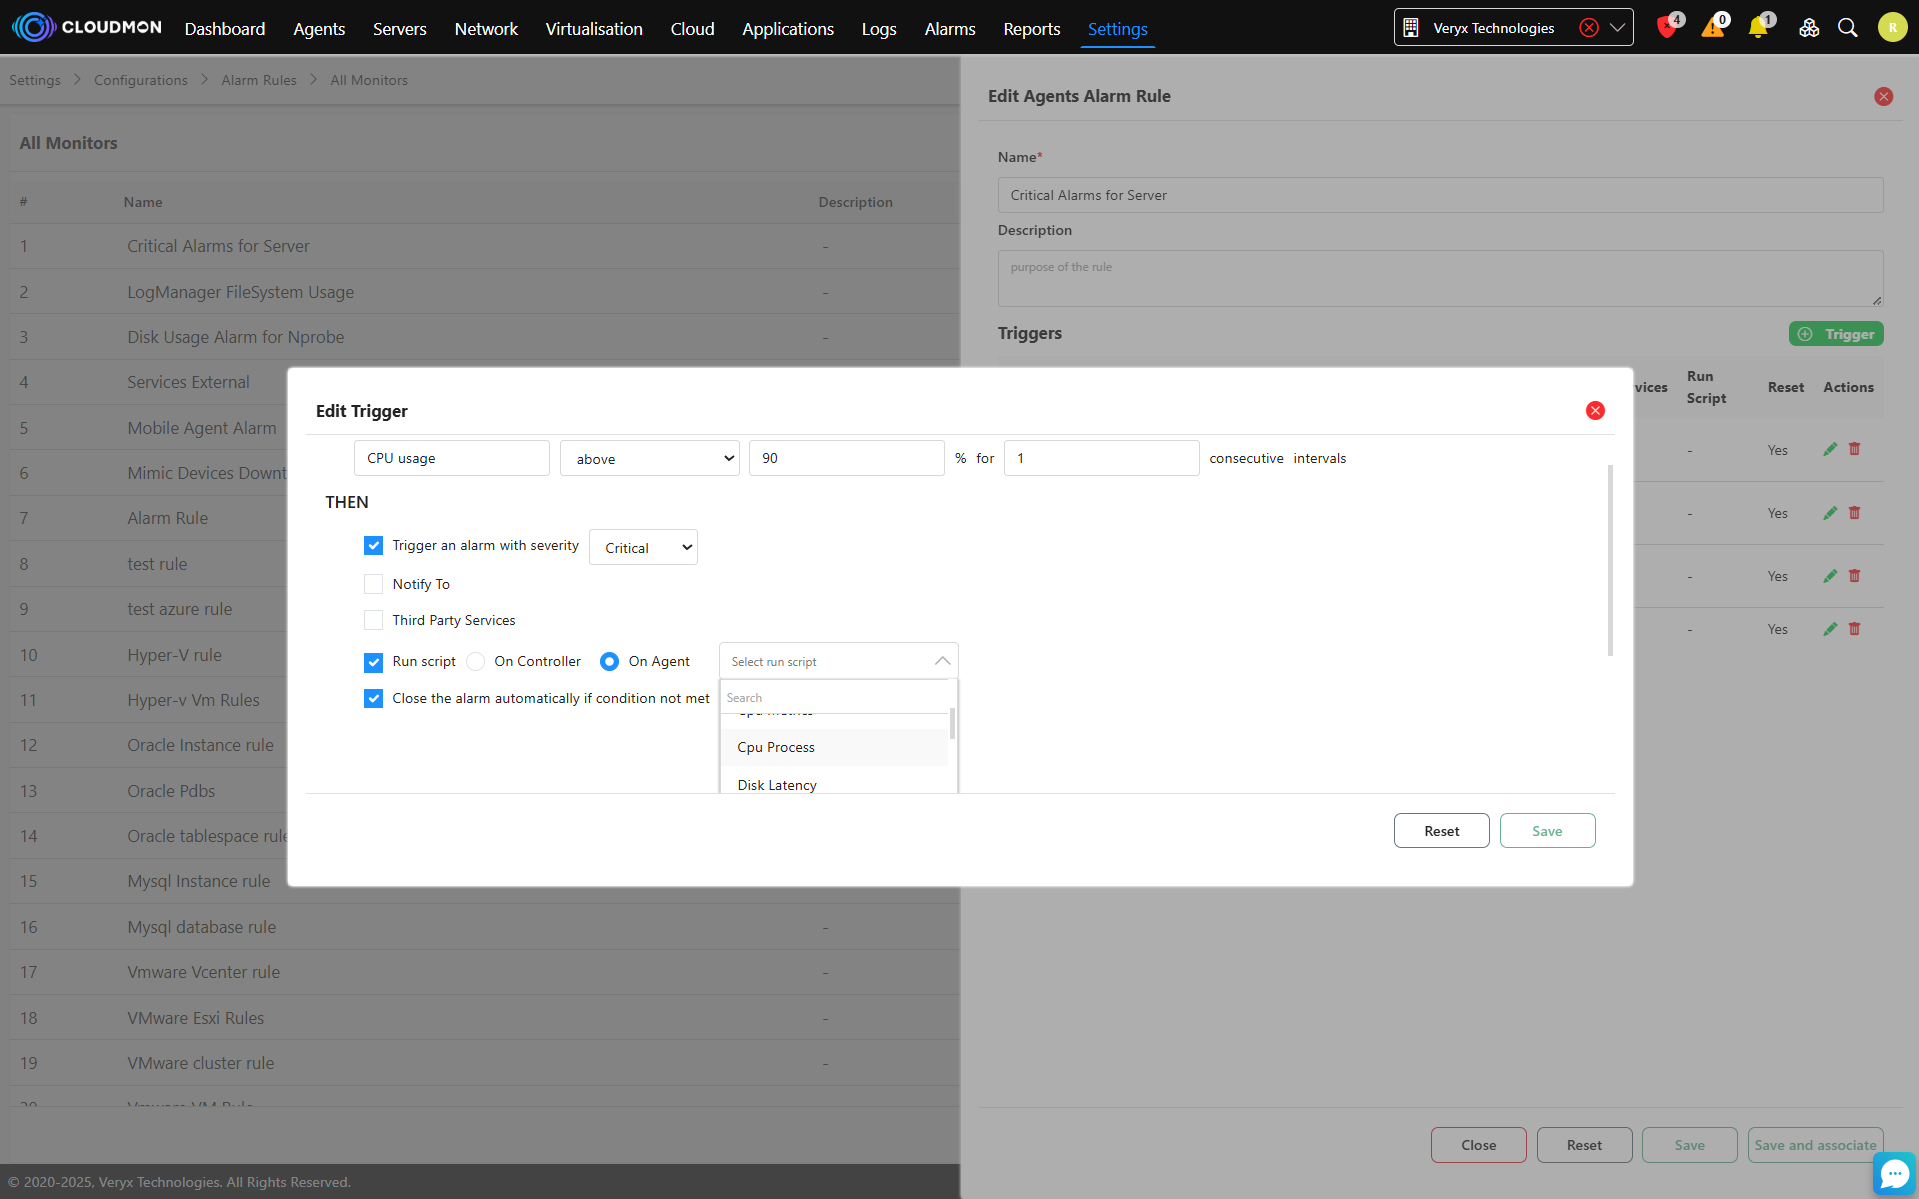Image resolution: width=1919 pixels, height=1199 pixels.
Task: Choose Cpu Process from script list
Action: 776,748
